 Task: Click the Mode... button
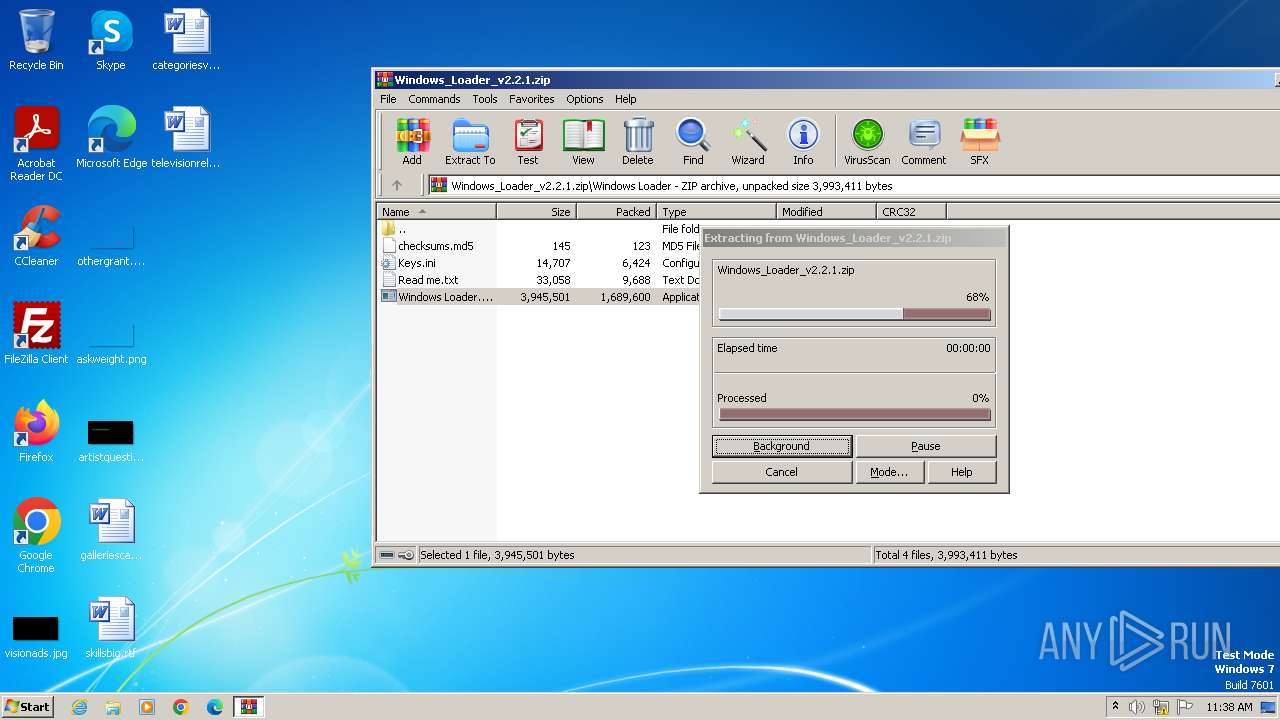[x=889, y=472]
